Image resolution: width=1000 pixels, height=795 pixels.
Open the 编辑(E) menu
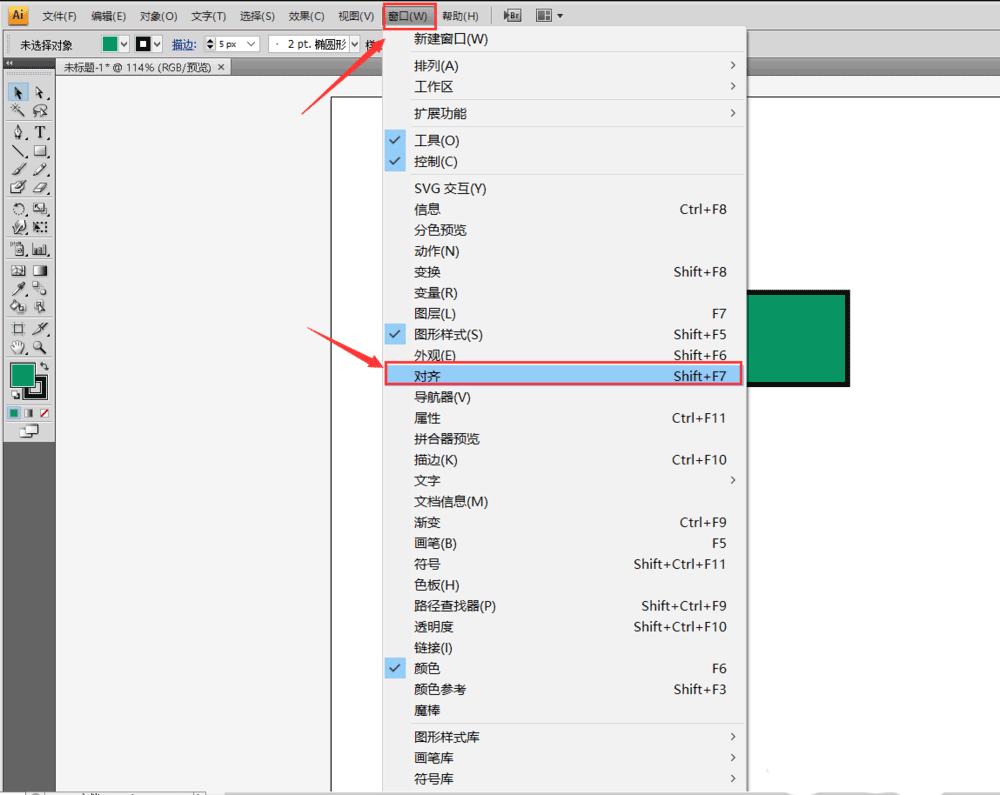(108, 16)
